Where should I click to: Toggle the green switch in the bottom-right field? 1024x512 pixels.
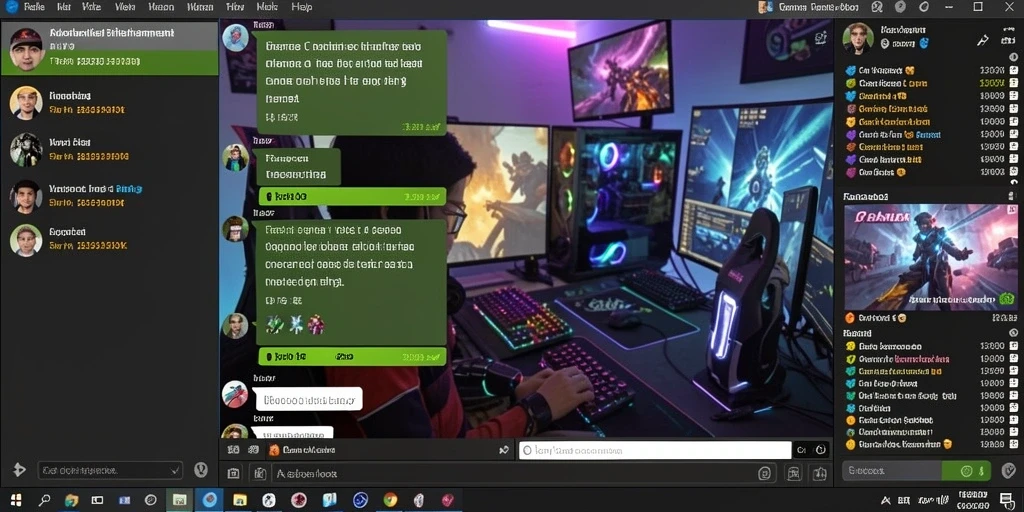pos(967,471)
